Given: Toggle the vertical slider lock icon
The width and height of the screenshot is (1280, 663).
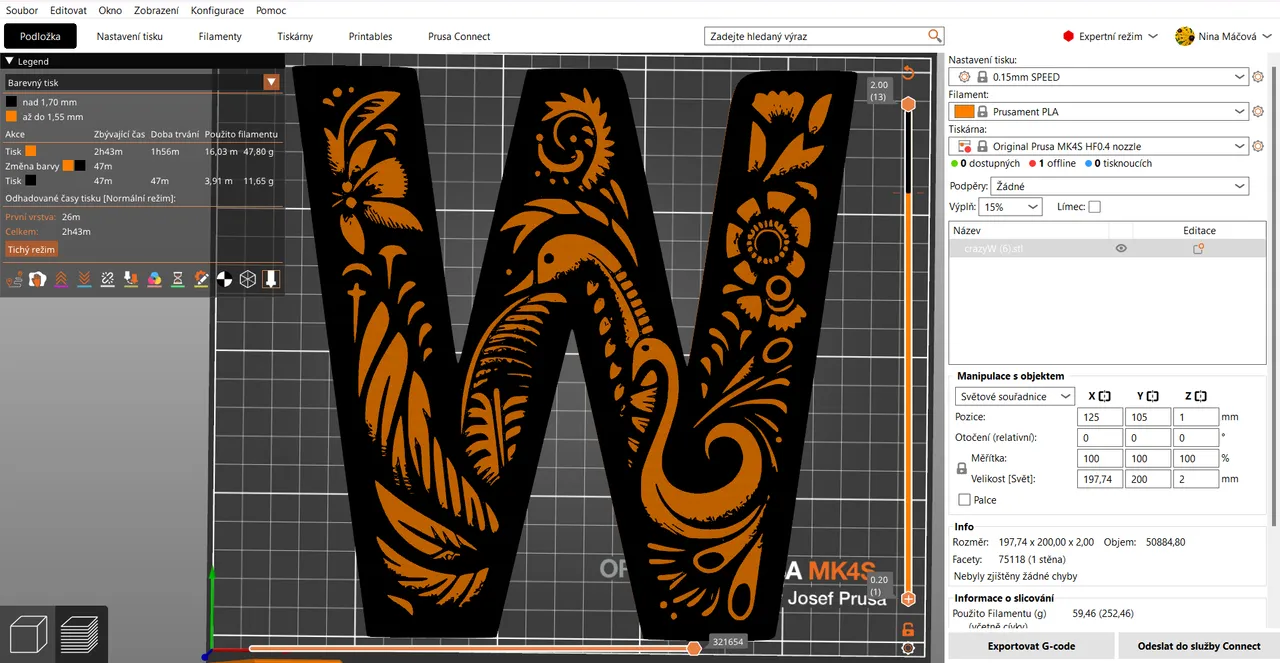Looking at the screenshot, I should click(908, 629).
